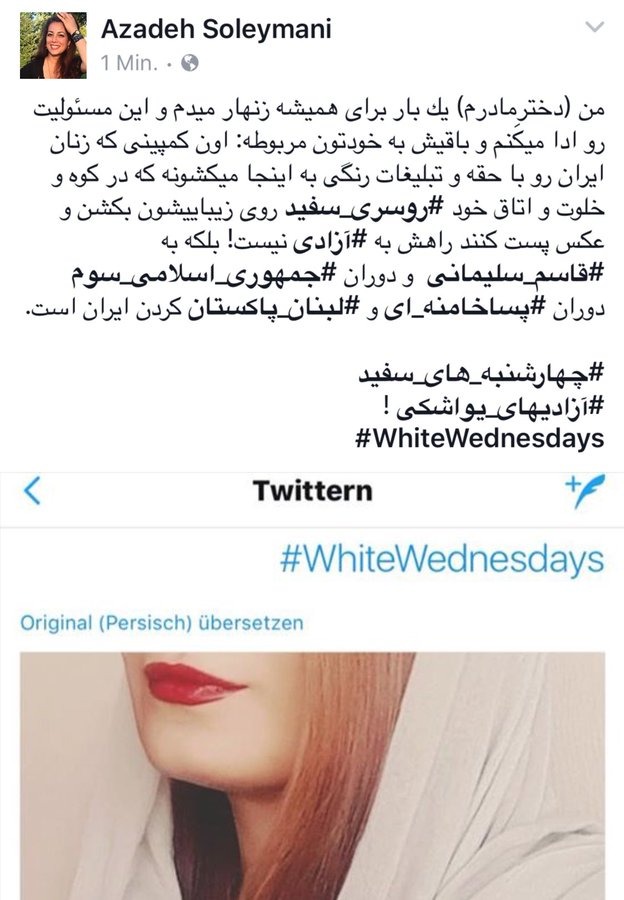Click the globe public audience icon
The width and height of the screenshot is (624, 900).
[189, 63]
